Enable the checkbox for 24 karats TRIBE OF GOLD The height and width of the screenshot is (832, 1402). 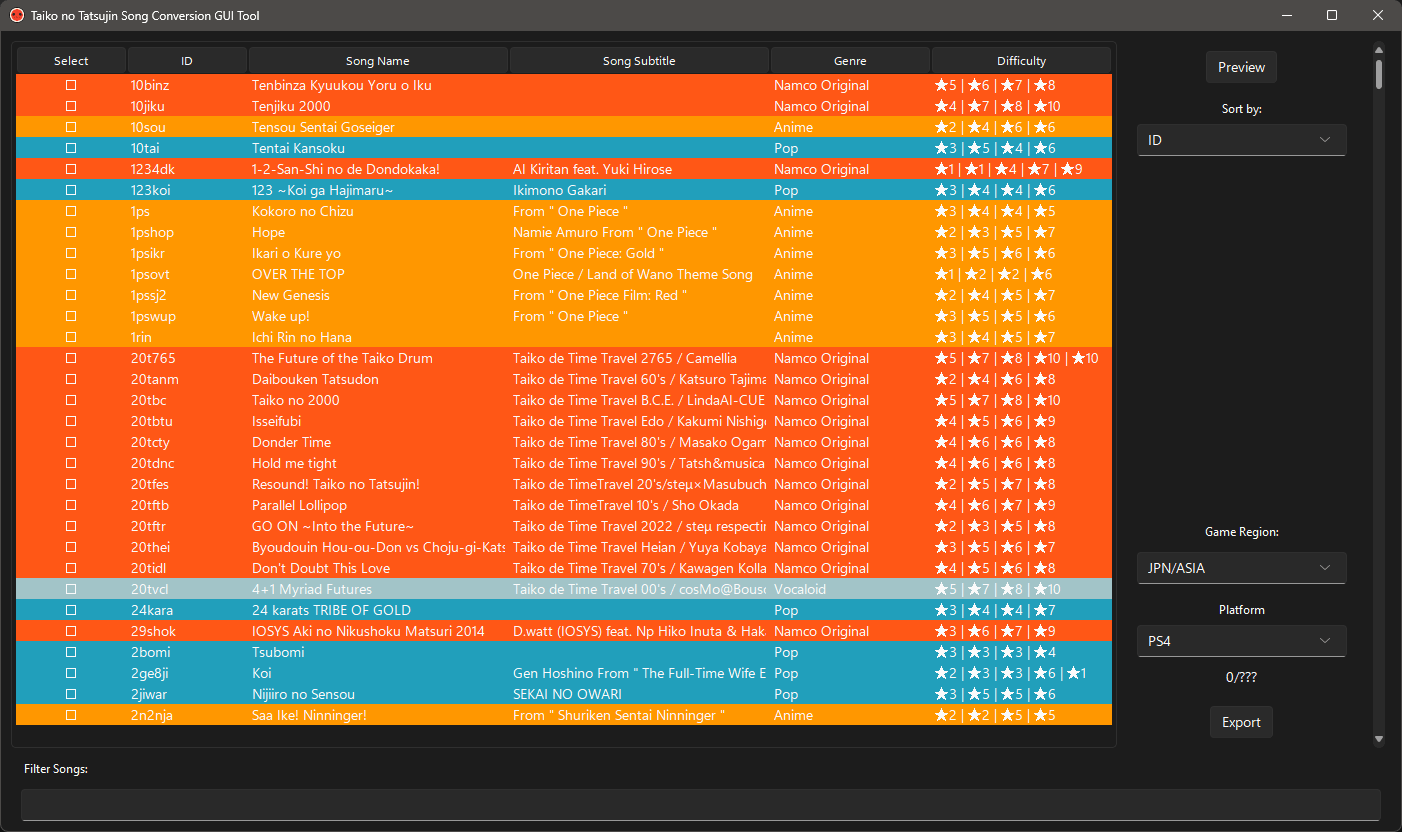pos(70,610)
